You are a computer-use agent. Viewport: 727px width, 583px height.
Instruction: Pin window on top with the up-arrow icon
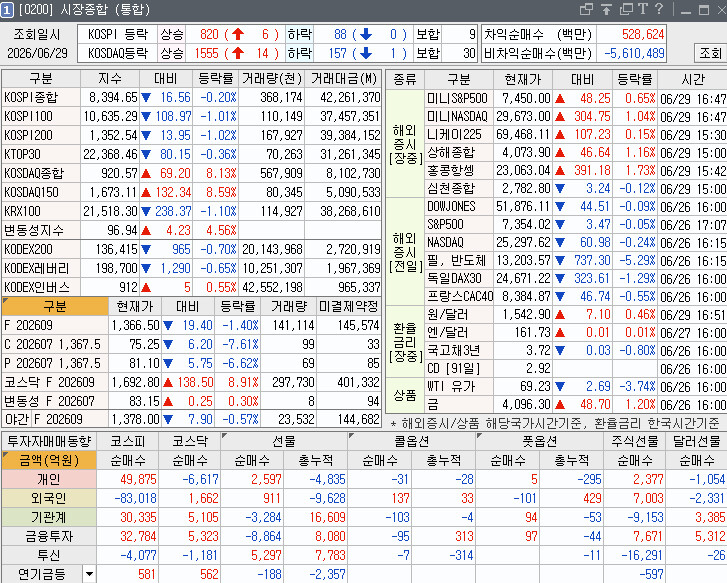pyautogui.click(x=606, y=9)
